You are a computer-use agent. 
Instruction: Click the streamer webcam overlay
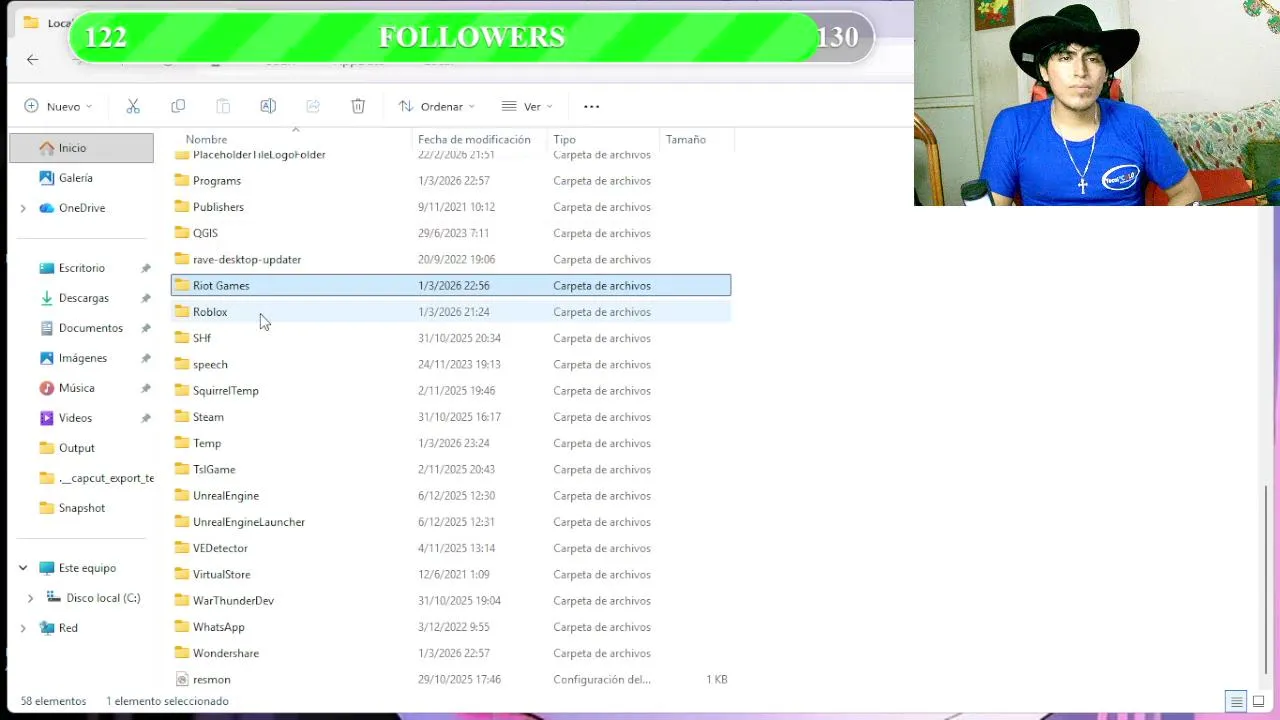point(1097,103)
